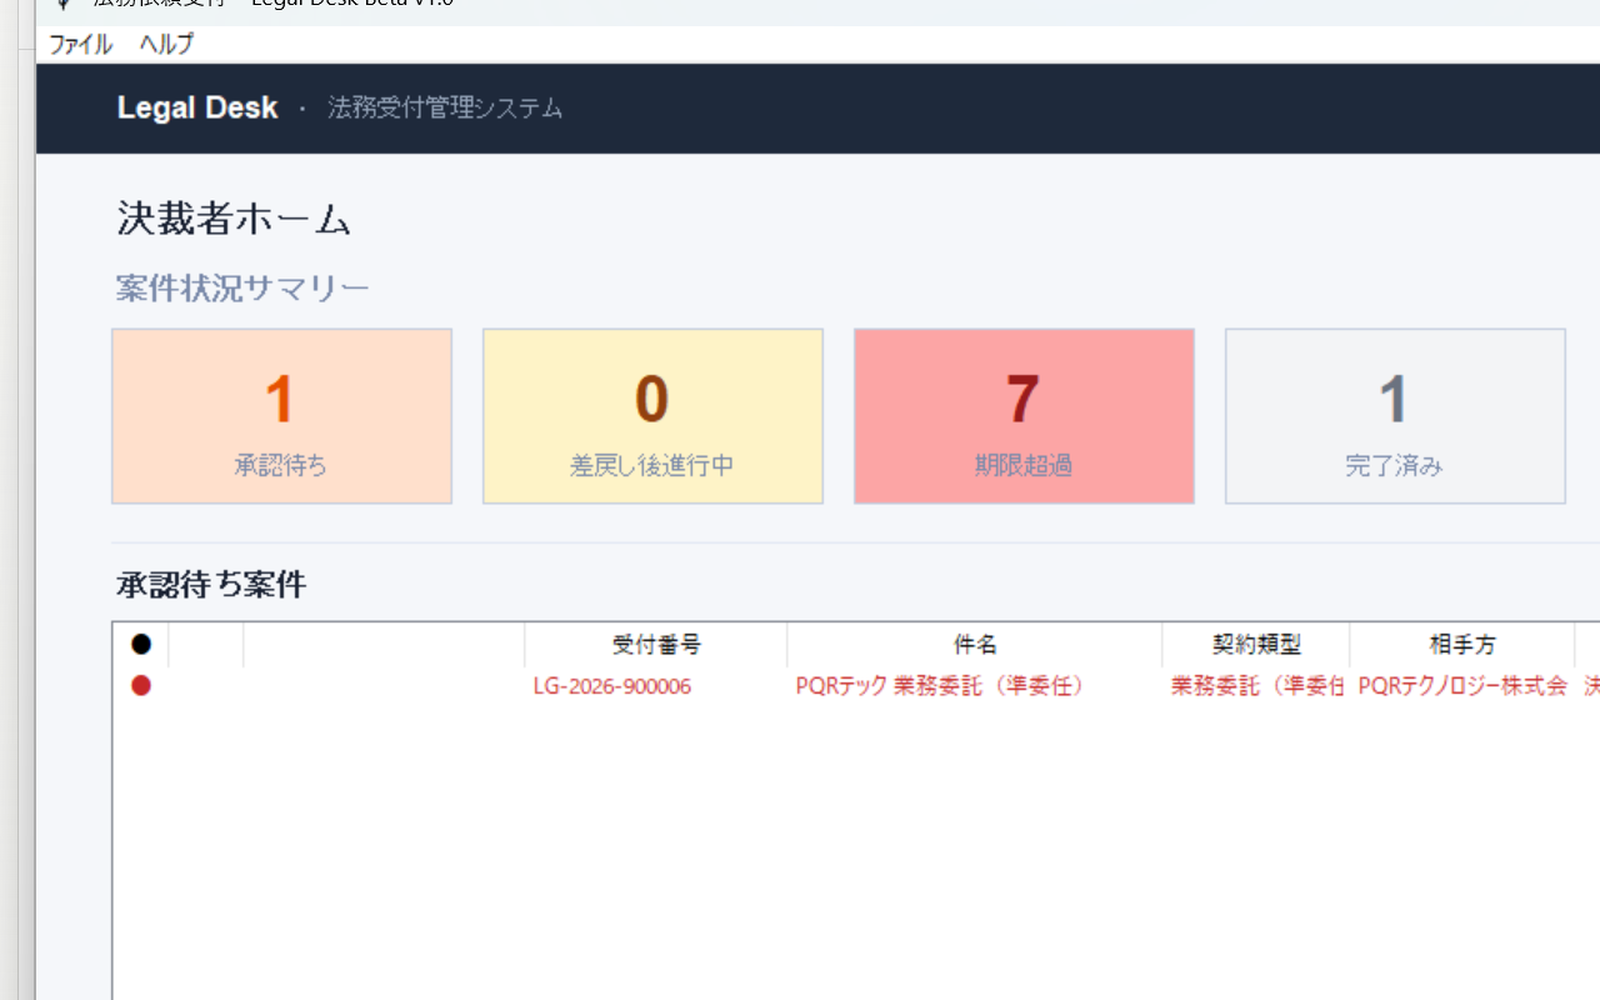Sort the table by 受付番号 column

(655, 644)
